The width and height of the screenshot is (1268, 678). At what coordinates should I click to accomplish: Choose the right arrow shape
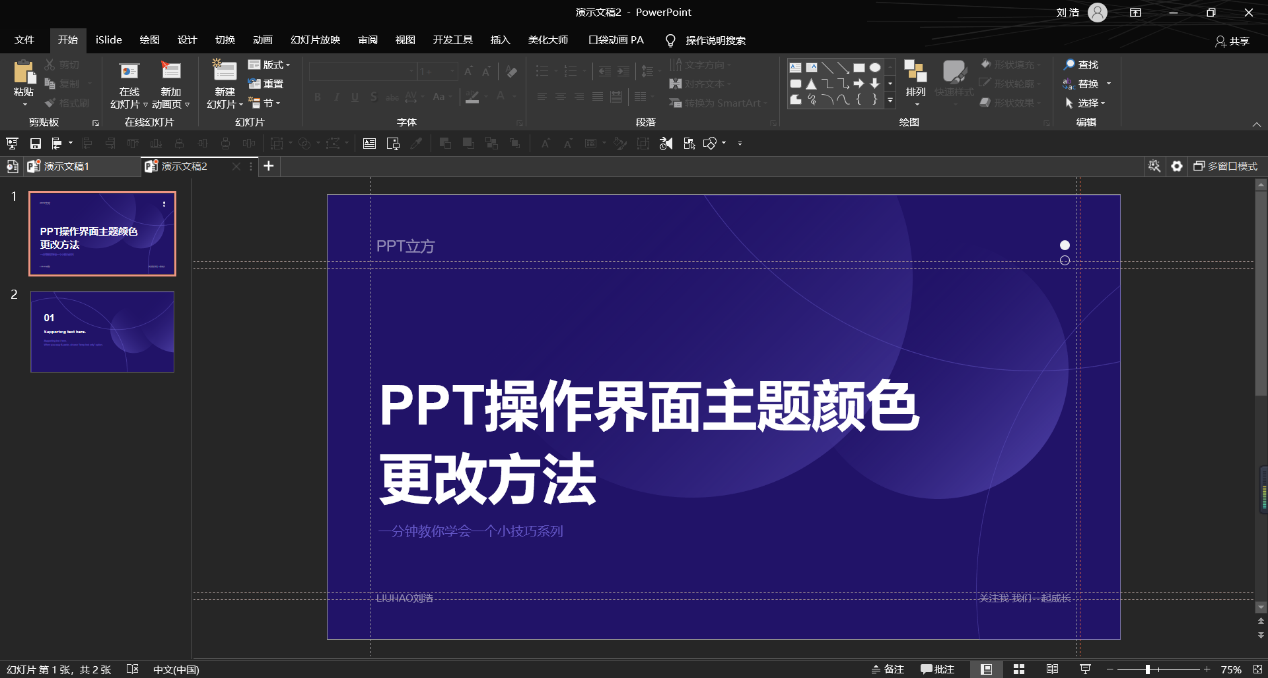[859, 84]
